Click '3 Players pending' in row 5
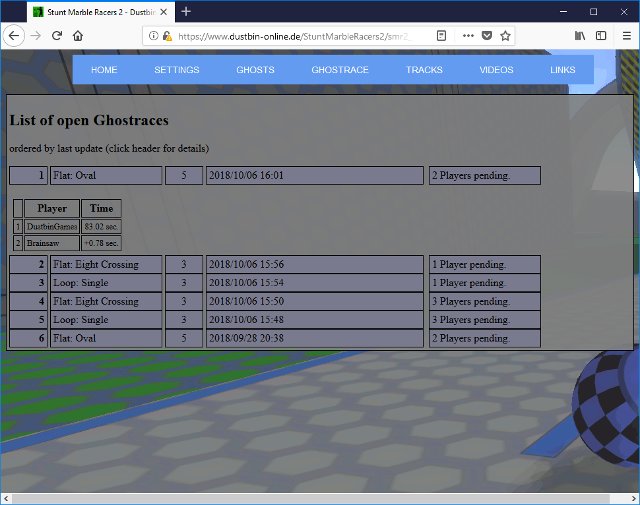Viewport: 640px width, 505px height. pos(485,320)
